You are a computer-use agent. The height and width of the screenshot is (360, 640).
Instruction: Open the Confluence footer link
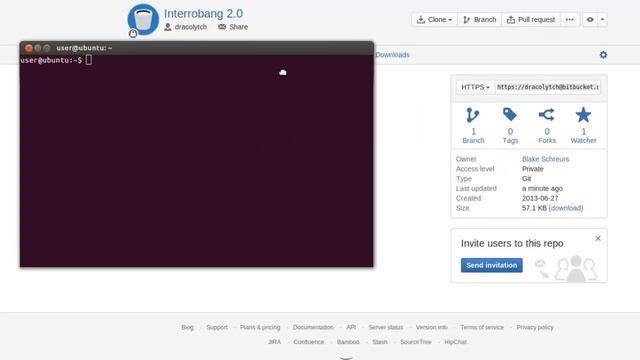309,342
